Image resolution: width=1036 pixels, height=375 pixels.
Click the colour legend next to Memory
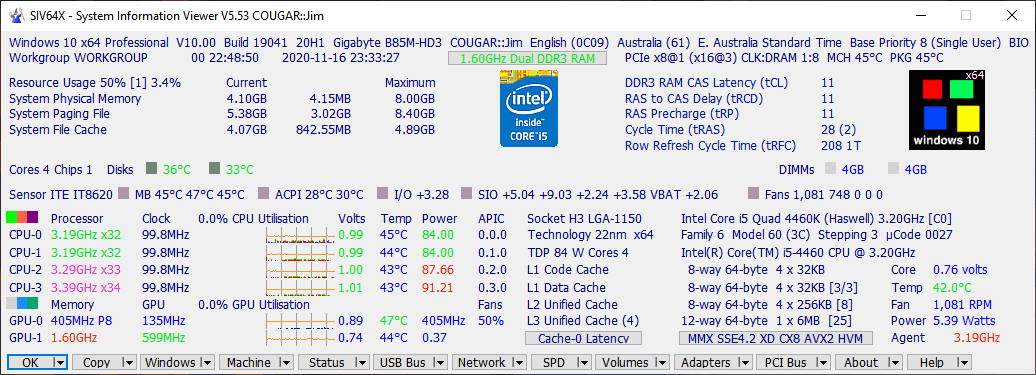pos(22,303)
